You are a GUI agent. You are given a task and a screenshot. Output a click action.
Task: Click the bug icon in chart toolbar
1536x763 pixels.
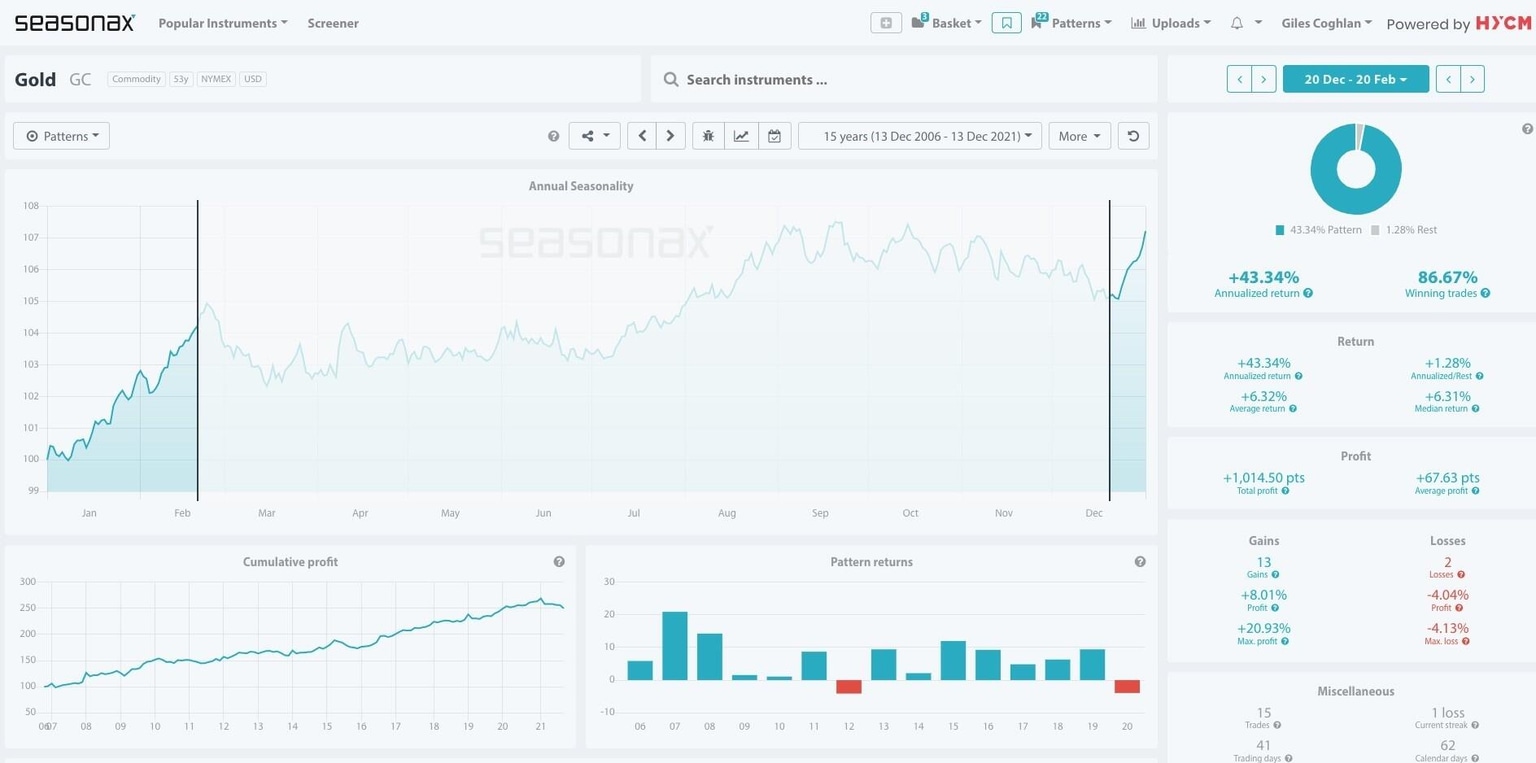coord(708,136)
